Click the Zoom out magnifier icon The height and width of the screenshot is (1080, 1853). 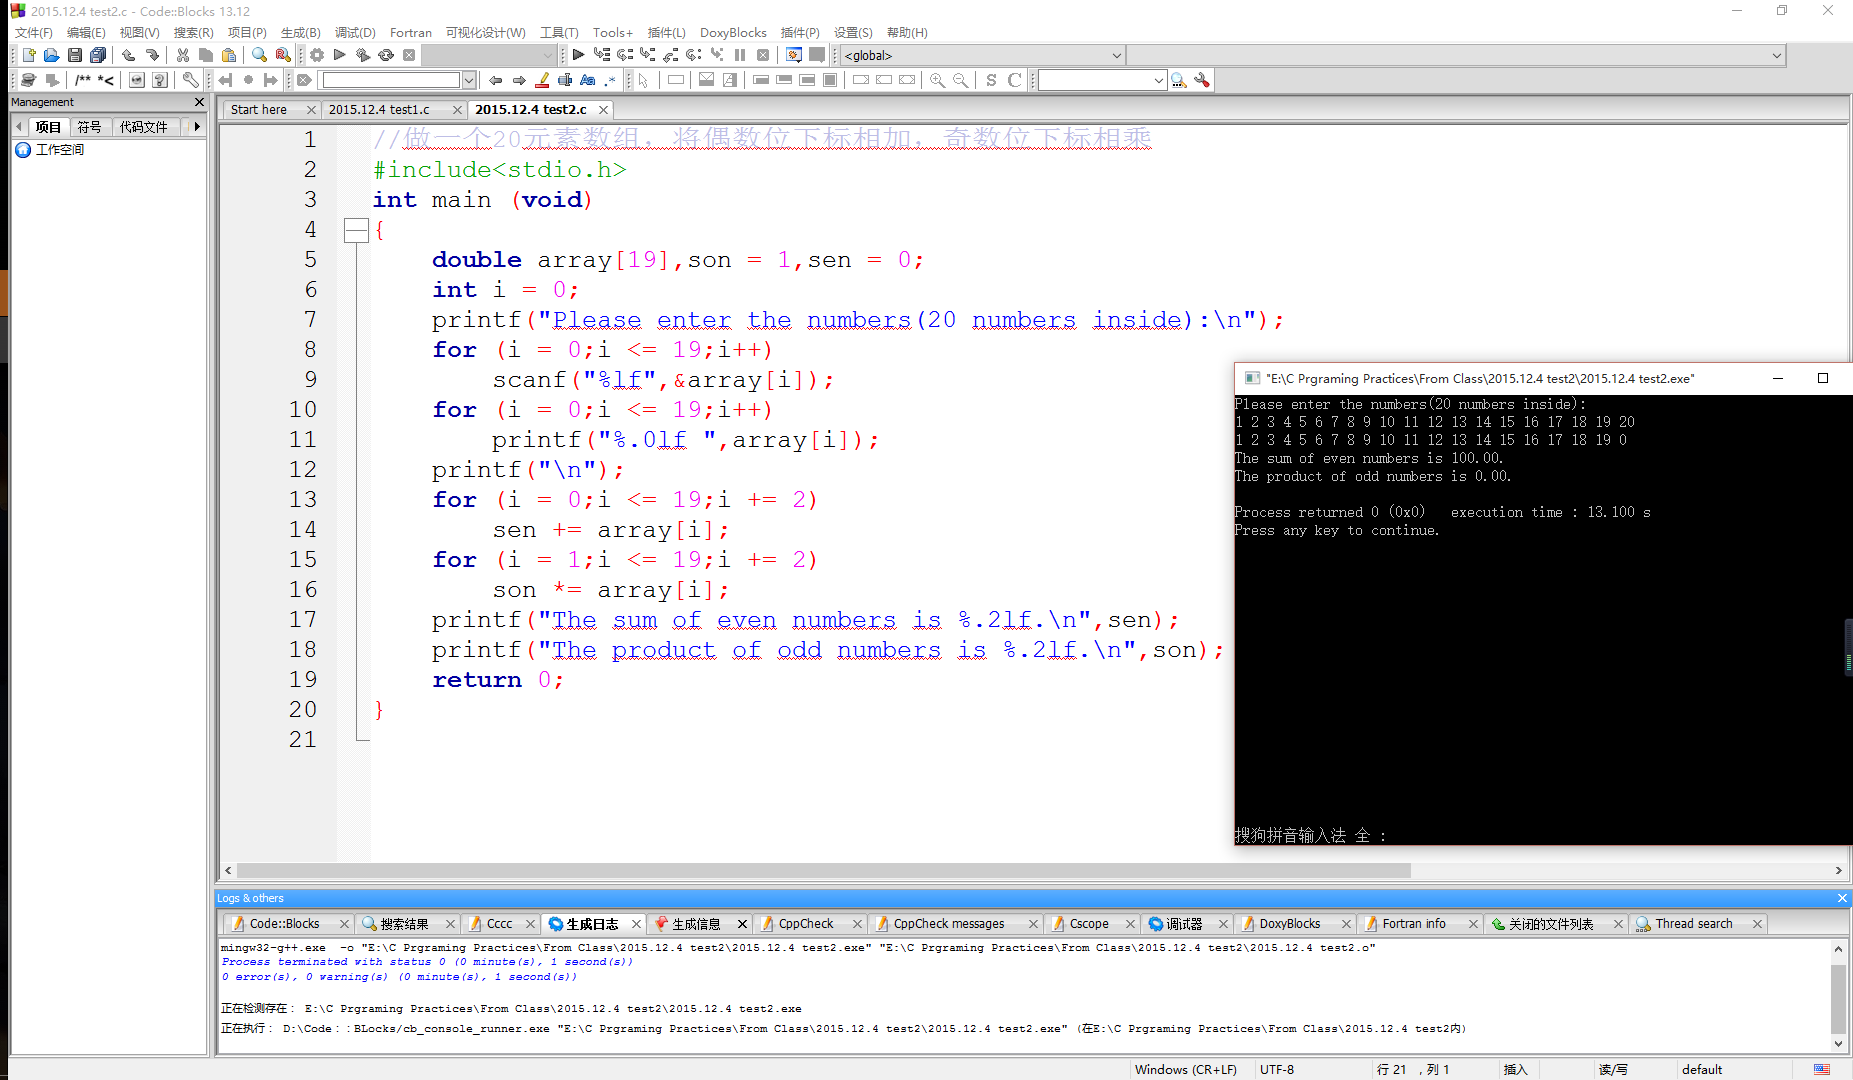(960, 80)
